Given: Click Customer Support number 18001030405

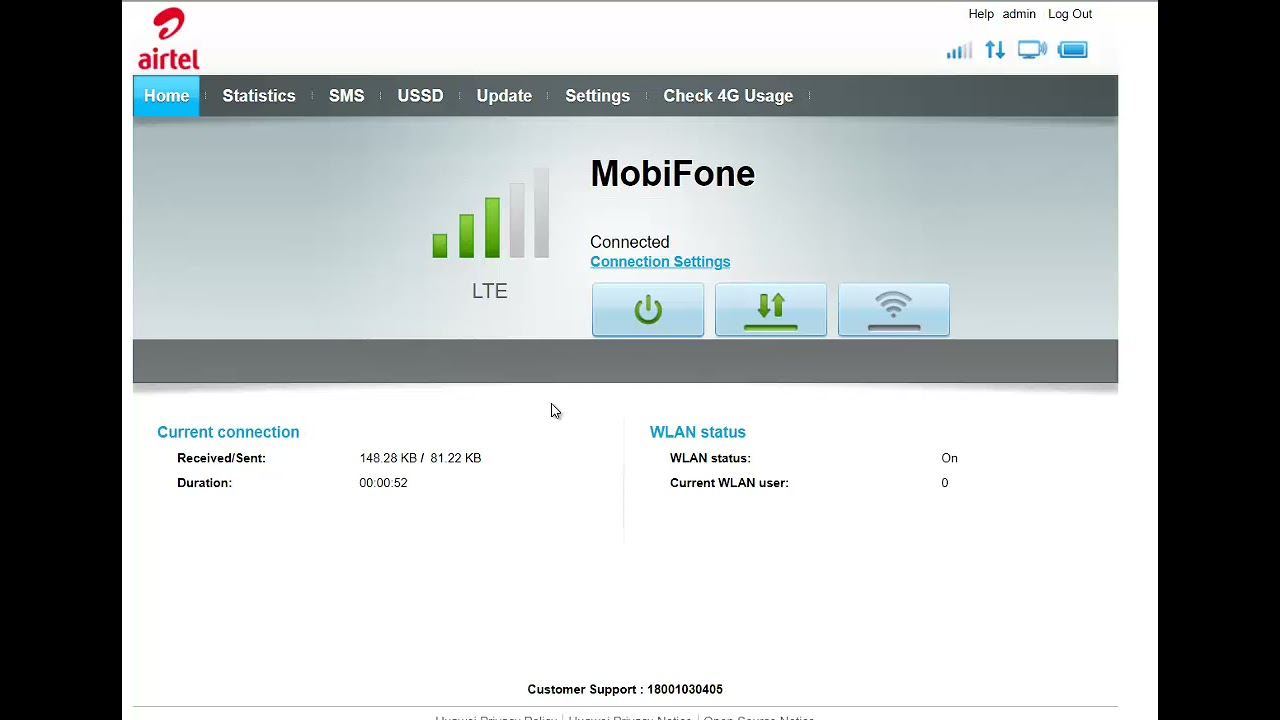Looking at the screenshot, I should [685, 689].
